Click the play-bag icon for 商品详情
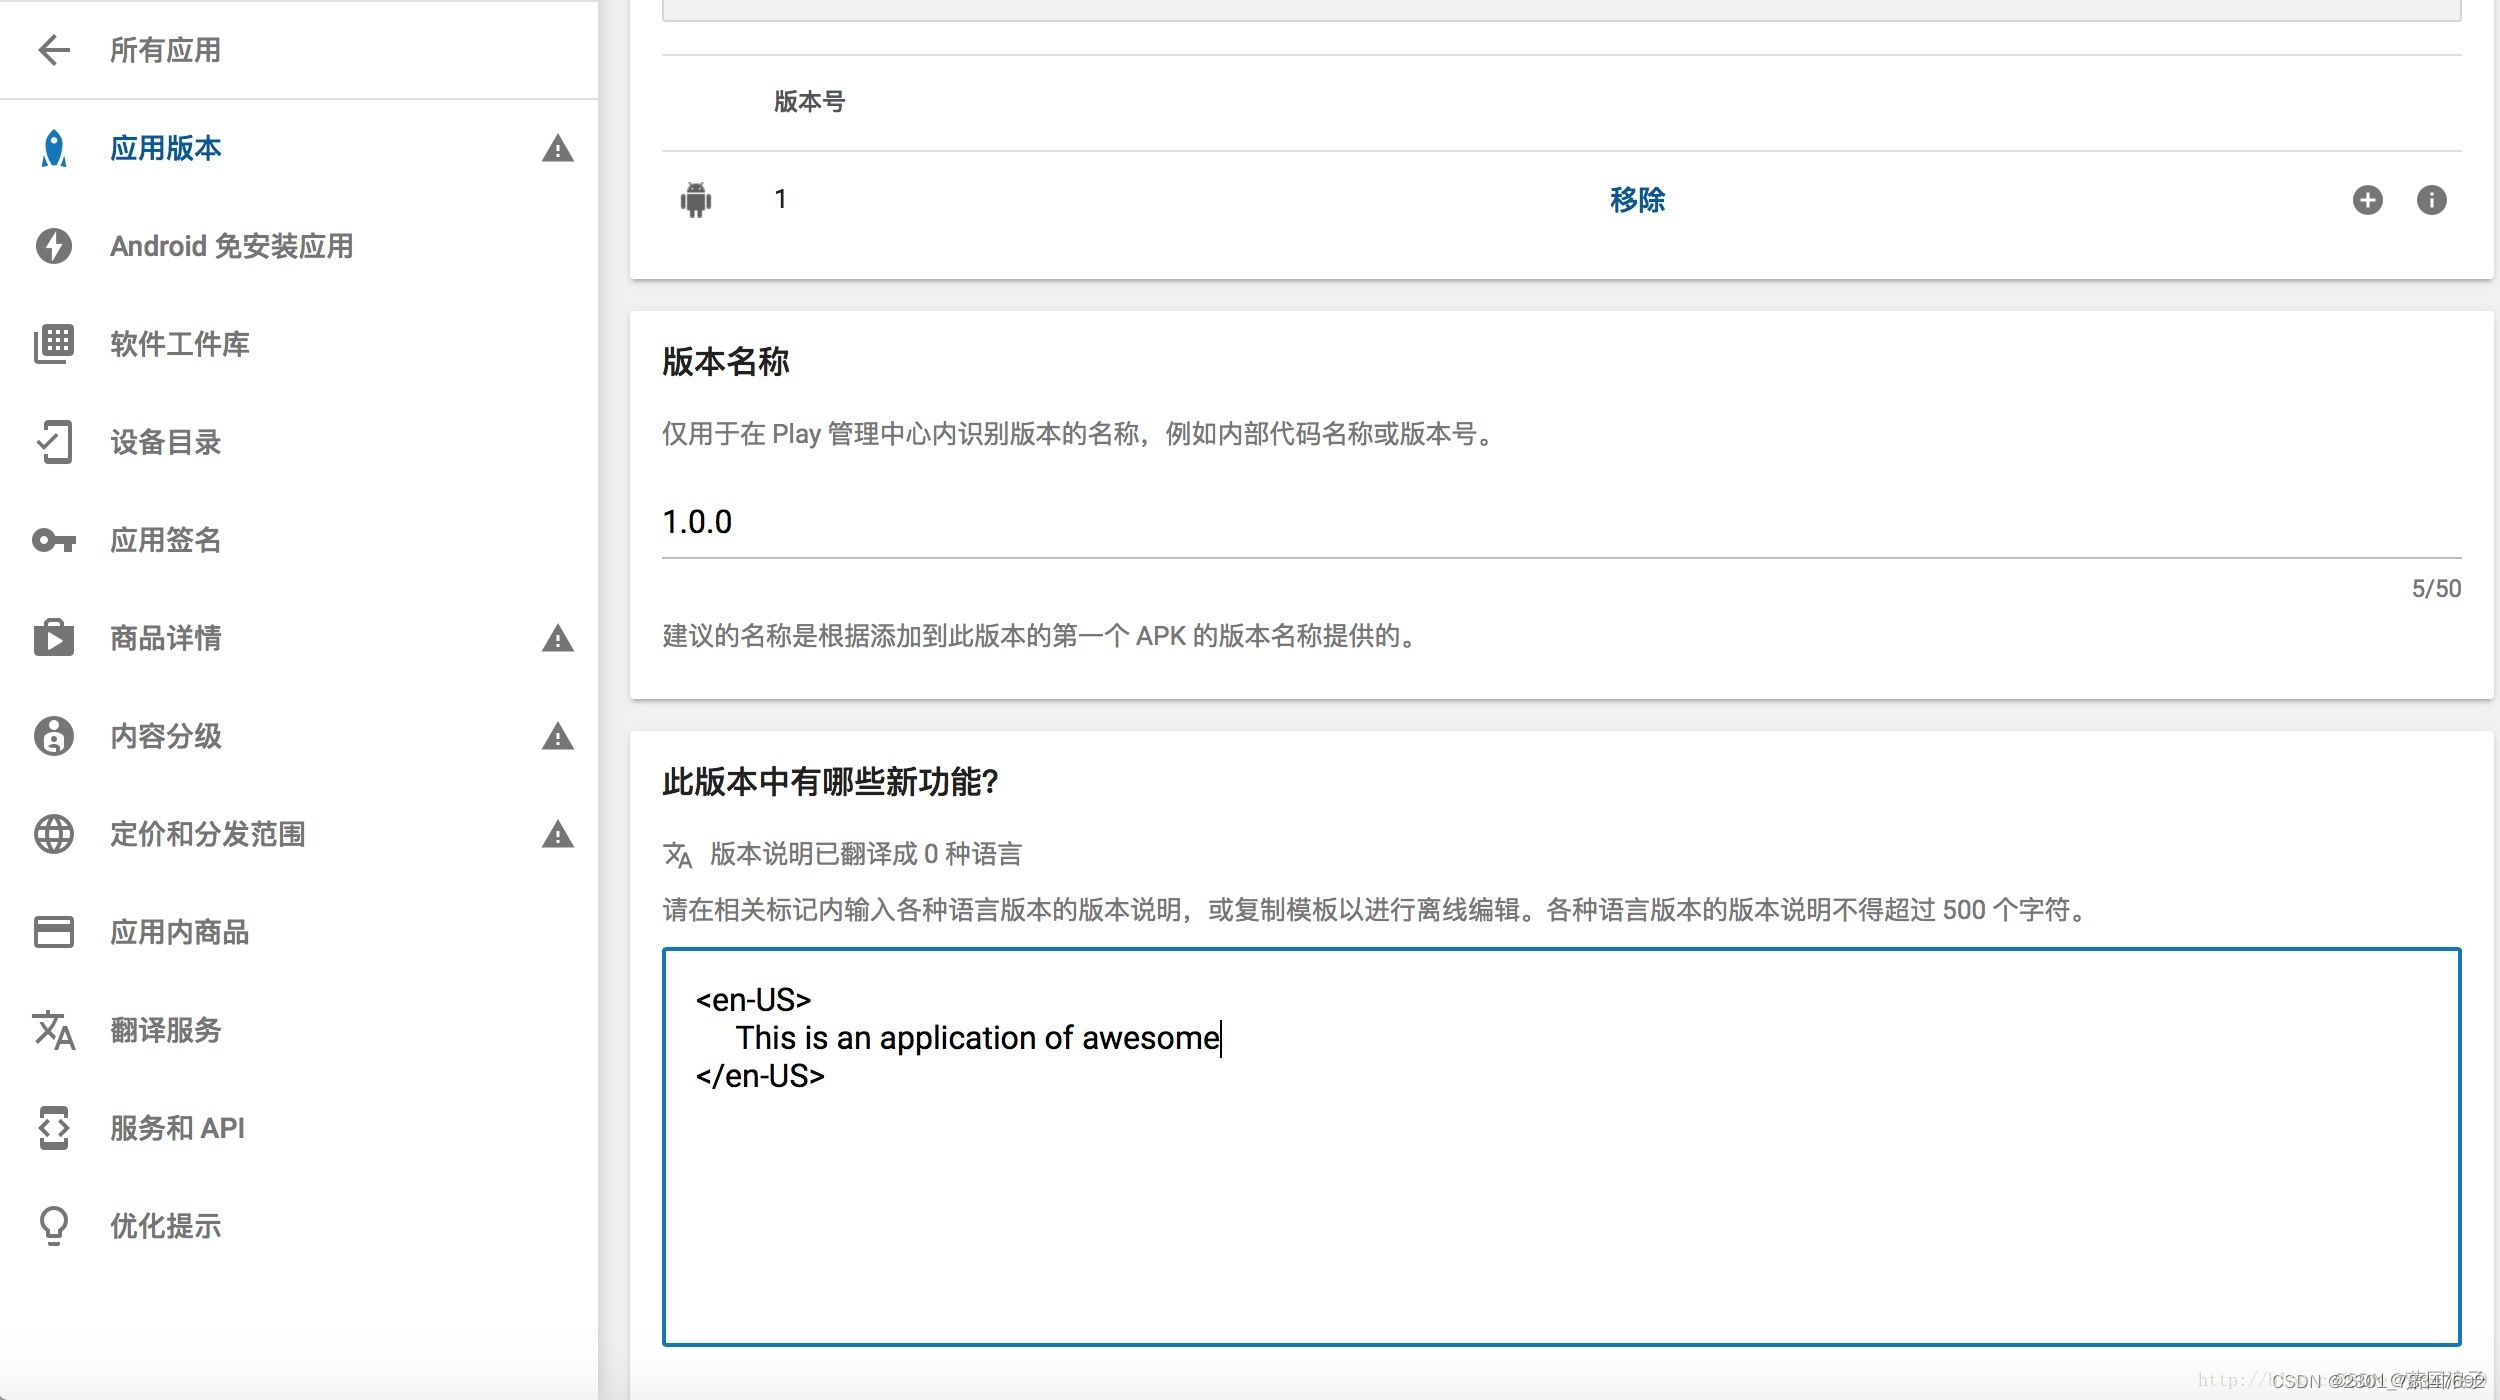The width and height of the screenshot is (2500, 1400). point(54,637)
